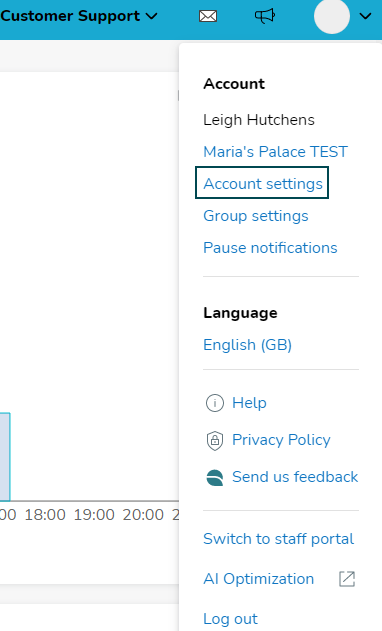This screenshot has height=631, width=382.
Task: Open Group settings
Action: 256,216
